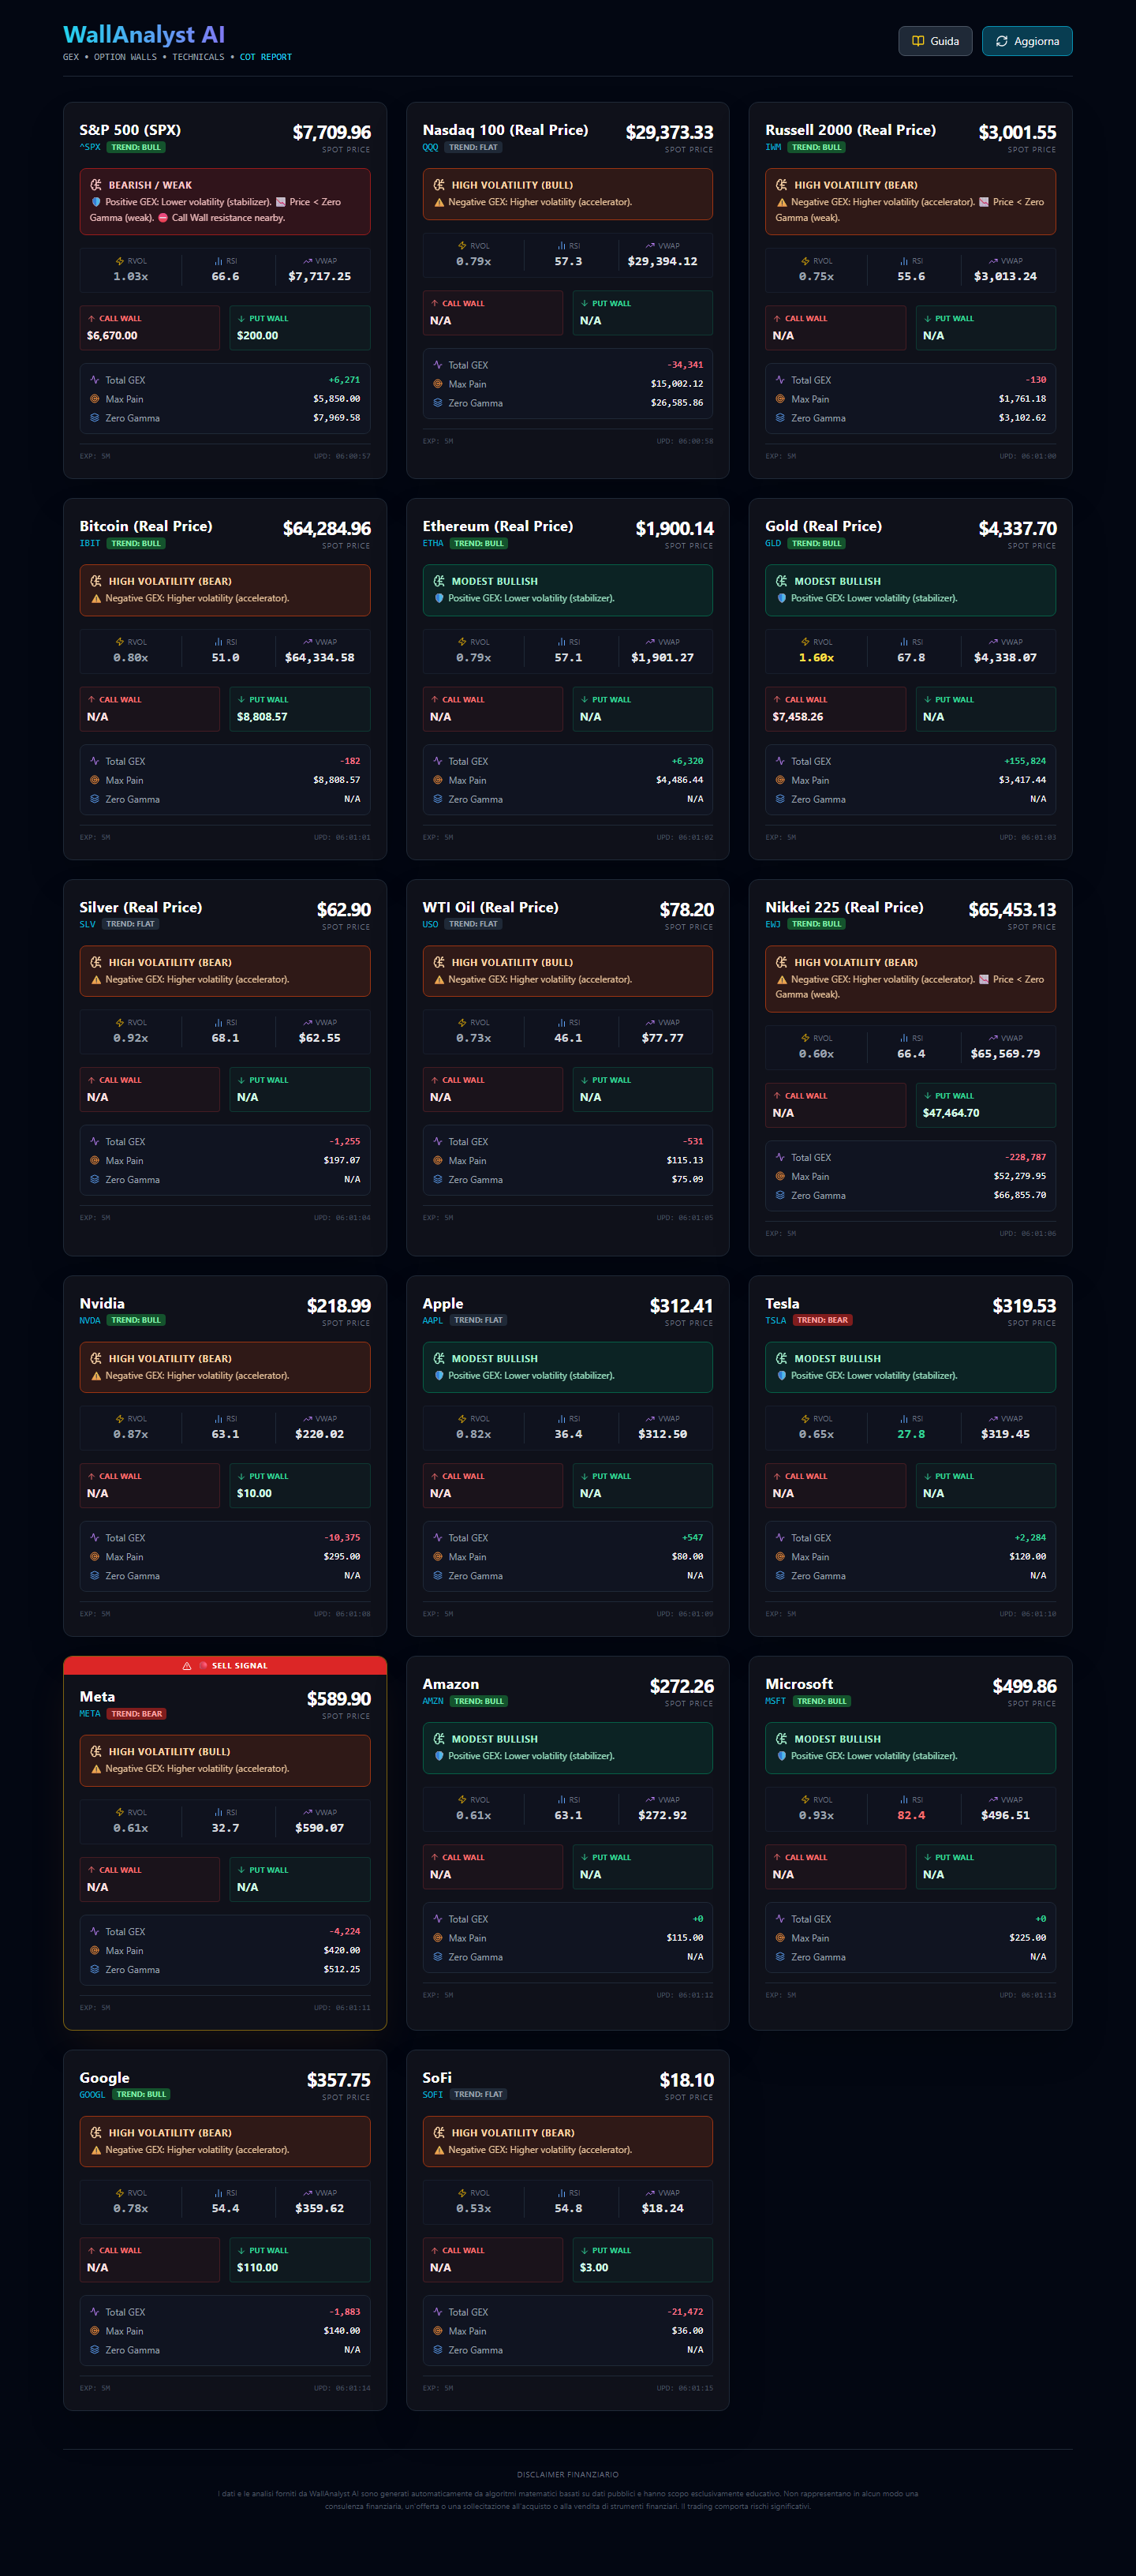
Task: Click the $6,670.00 Call Wall value in S&P 500
Action: [x=112, y=336]
